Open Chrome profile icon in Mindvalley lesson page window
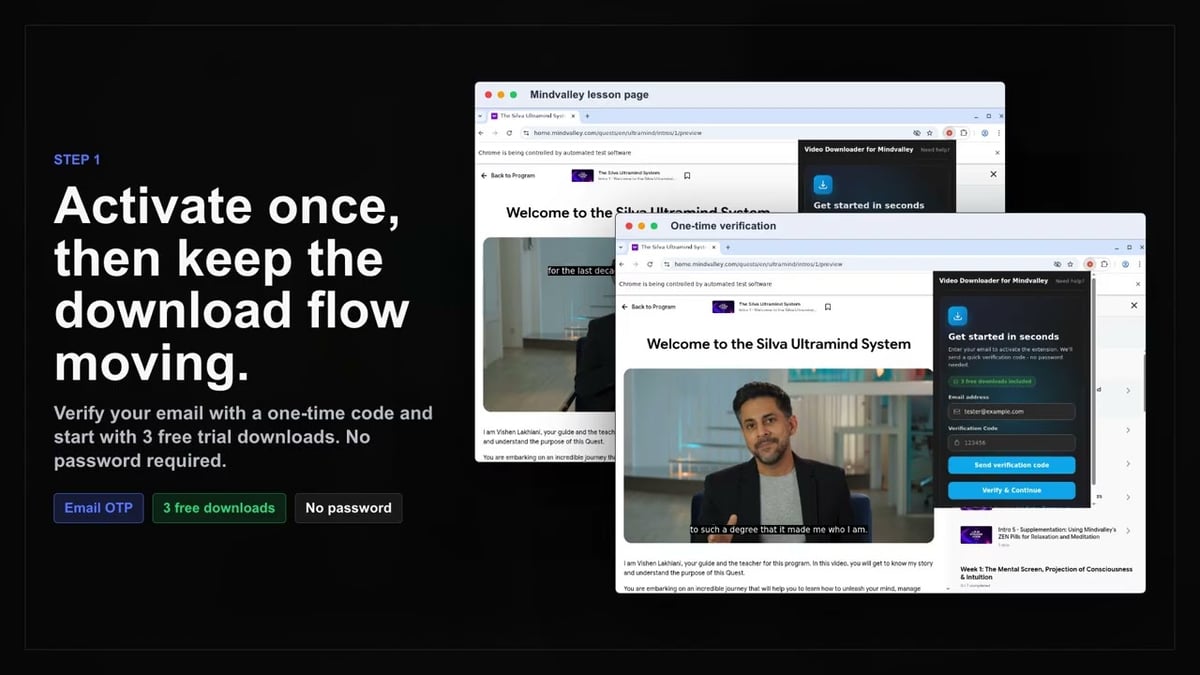The image size is (1200, 675). [x=985, y=133]
